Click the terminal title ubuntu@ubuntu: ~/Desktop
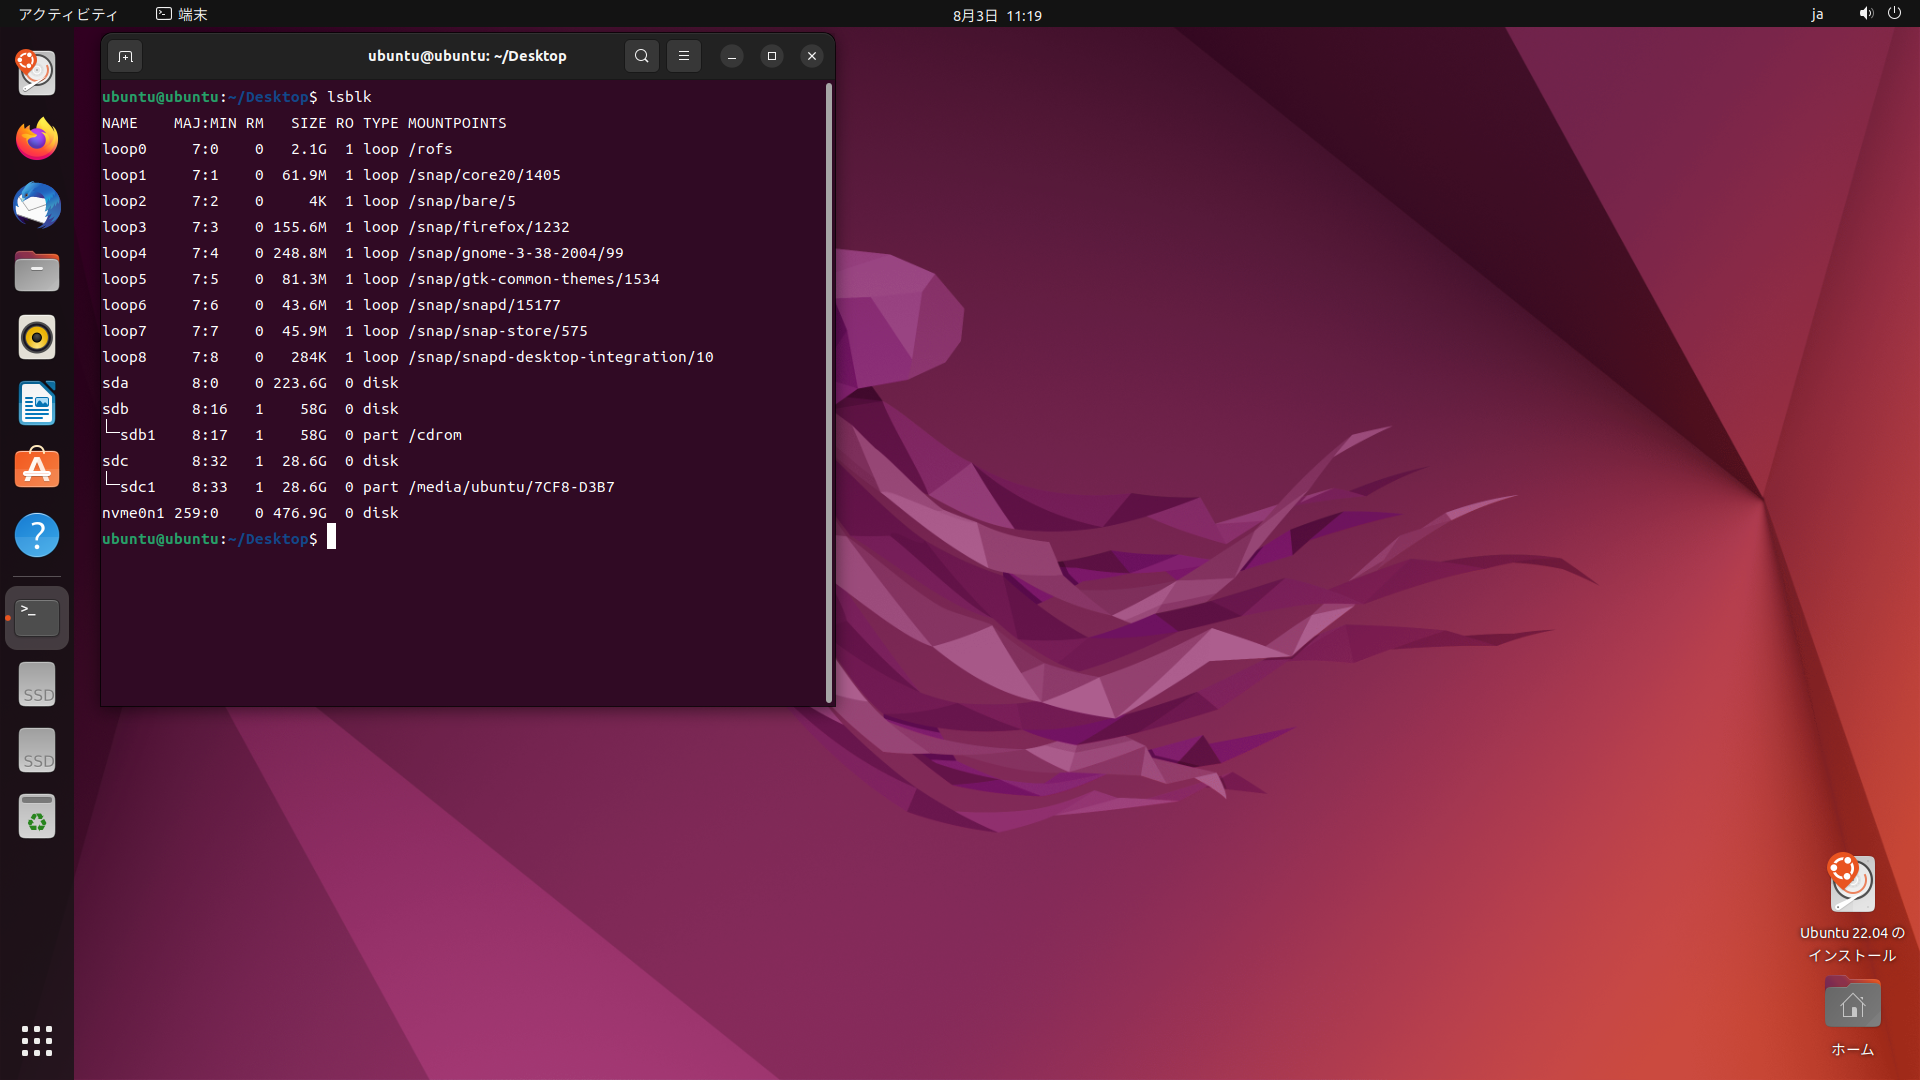The height and width of the screenshot is (1080, 1920). (x=467, y=56)
